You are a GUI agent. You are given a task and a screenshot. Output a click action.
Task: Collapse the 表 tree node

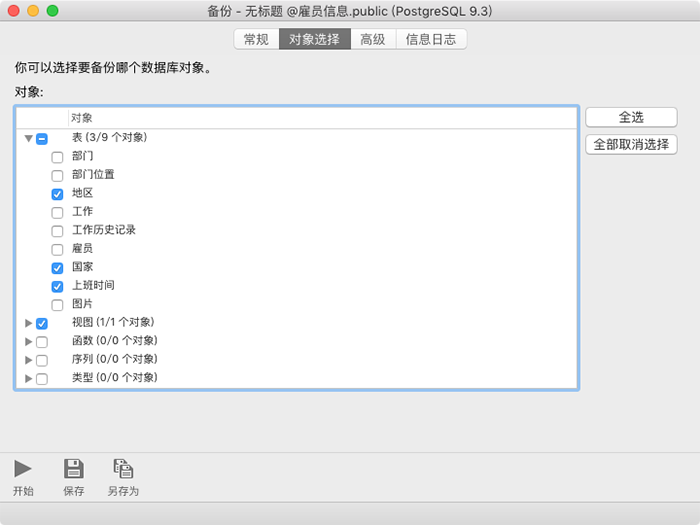pyautogui.click(x=28, y=139)
